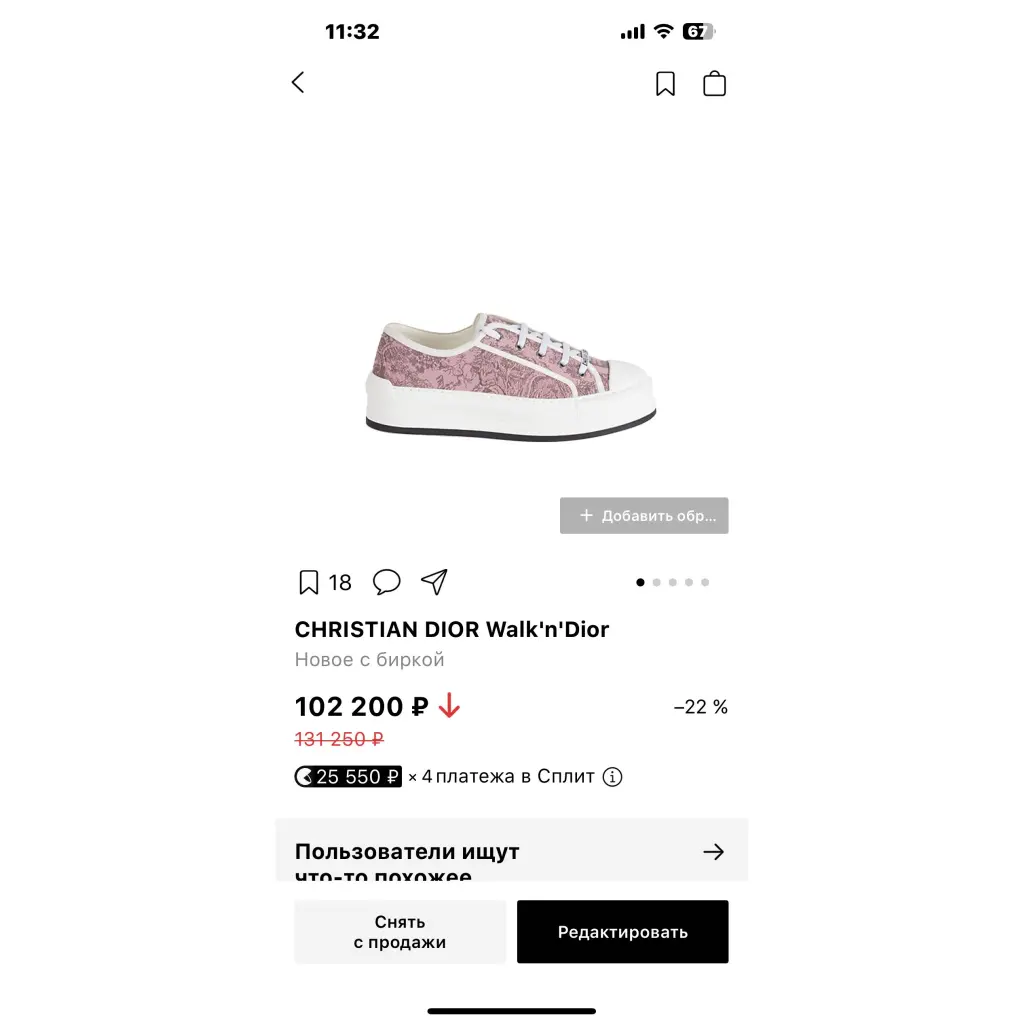1024x1024 pixels.
Task: Tap the back arrow icon
Action: pyautogui.click(x=298, y=82)
